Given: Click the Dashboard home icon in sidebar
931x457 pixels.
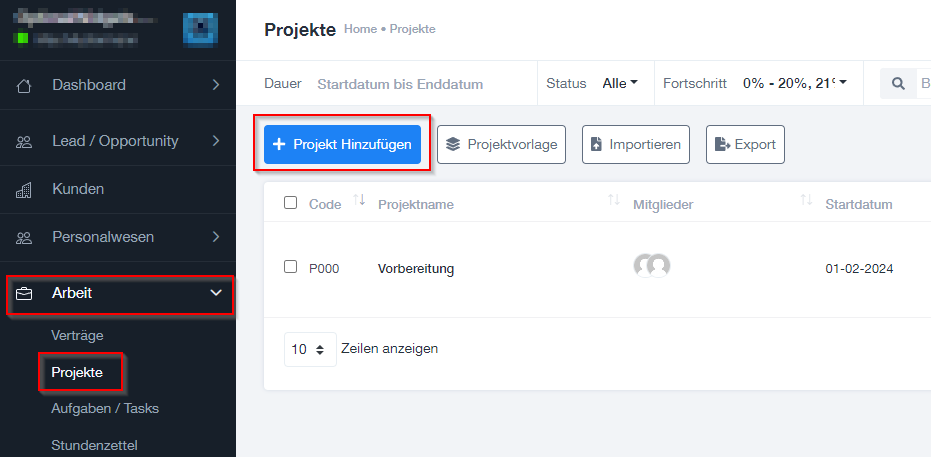Looking at the screenshot, I should 24,85.
